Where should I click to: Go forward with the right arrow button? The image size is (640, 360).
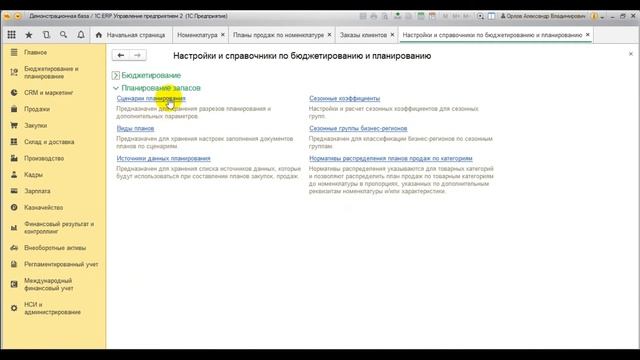click(138, 55)
